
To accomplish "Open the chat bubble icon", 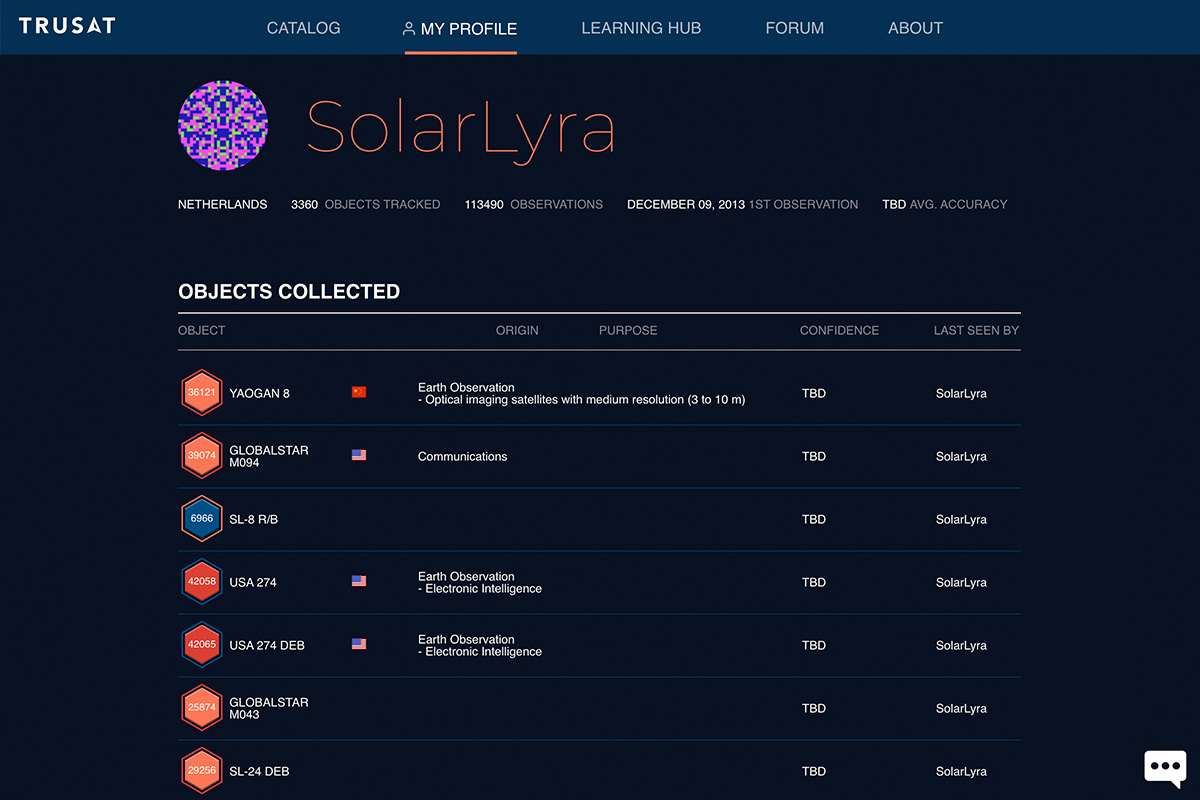I will [1165, 768].
